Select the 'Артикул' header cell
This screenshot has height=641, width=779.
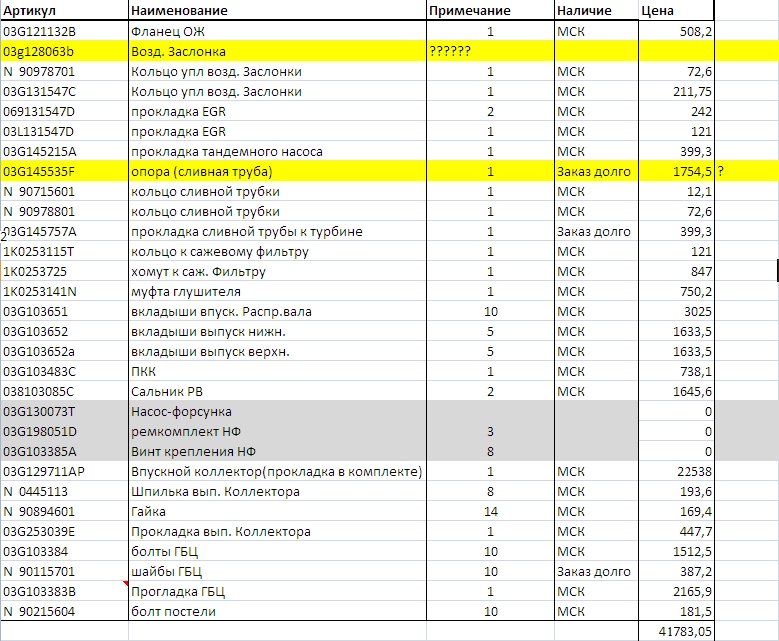pos(64,10)
